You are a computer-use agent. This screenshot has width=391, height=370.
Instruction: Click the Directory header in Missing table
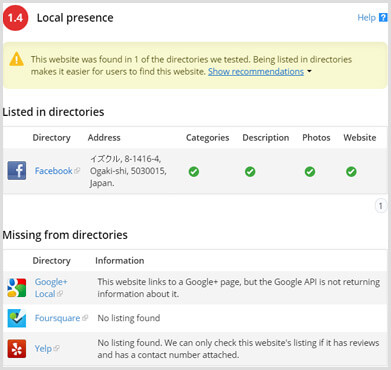click(x=51, y=261)
